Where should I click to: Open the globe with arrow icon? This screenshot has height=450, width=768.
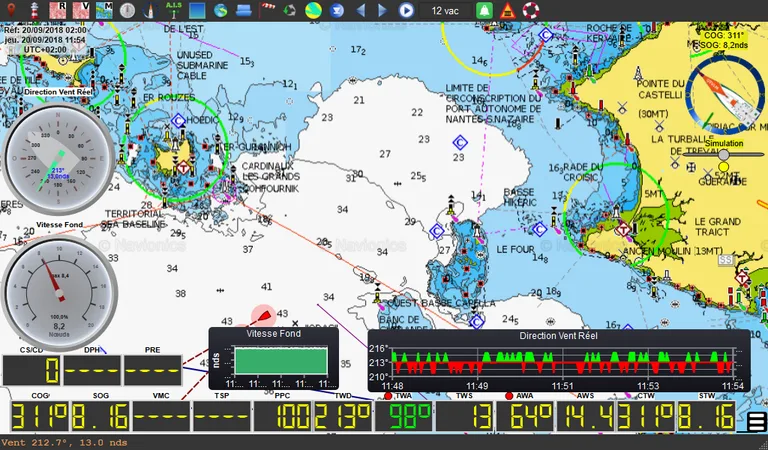coord(220,10)
